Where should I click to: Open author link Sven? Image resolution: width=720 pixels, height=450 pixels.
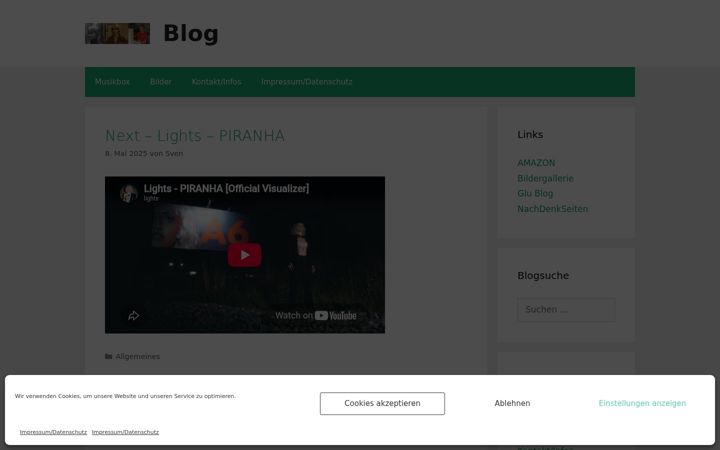(x=174, y=154)
